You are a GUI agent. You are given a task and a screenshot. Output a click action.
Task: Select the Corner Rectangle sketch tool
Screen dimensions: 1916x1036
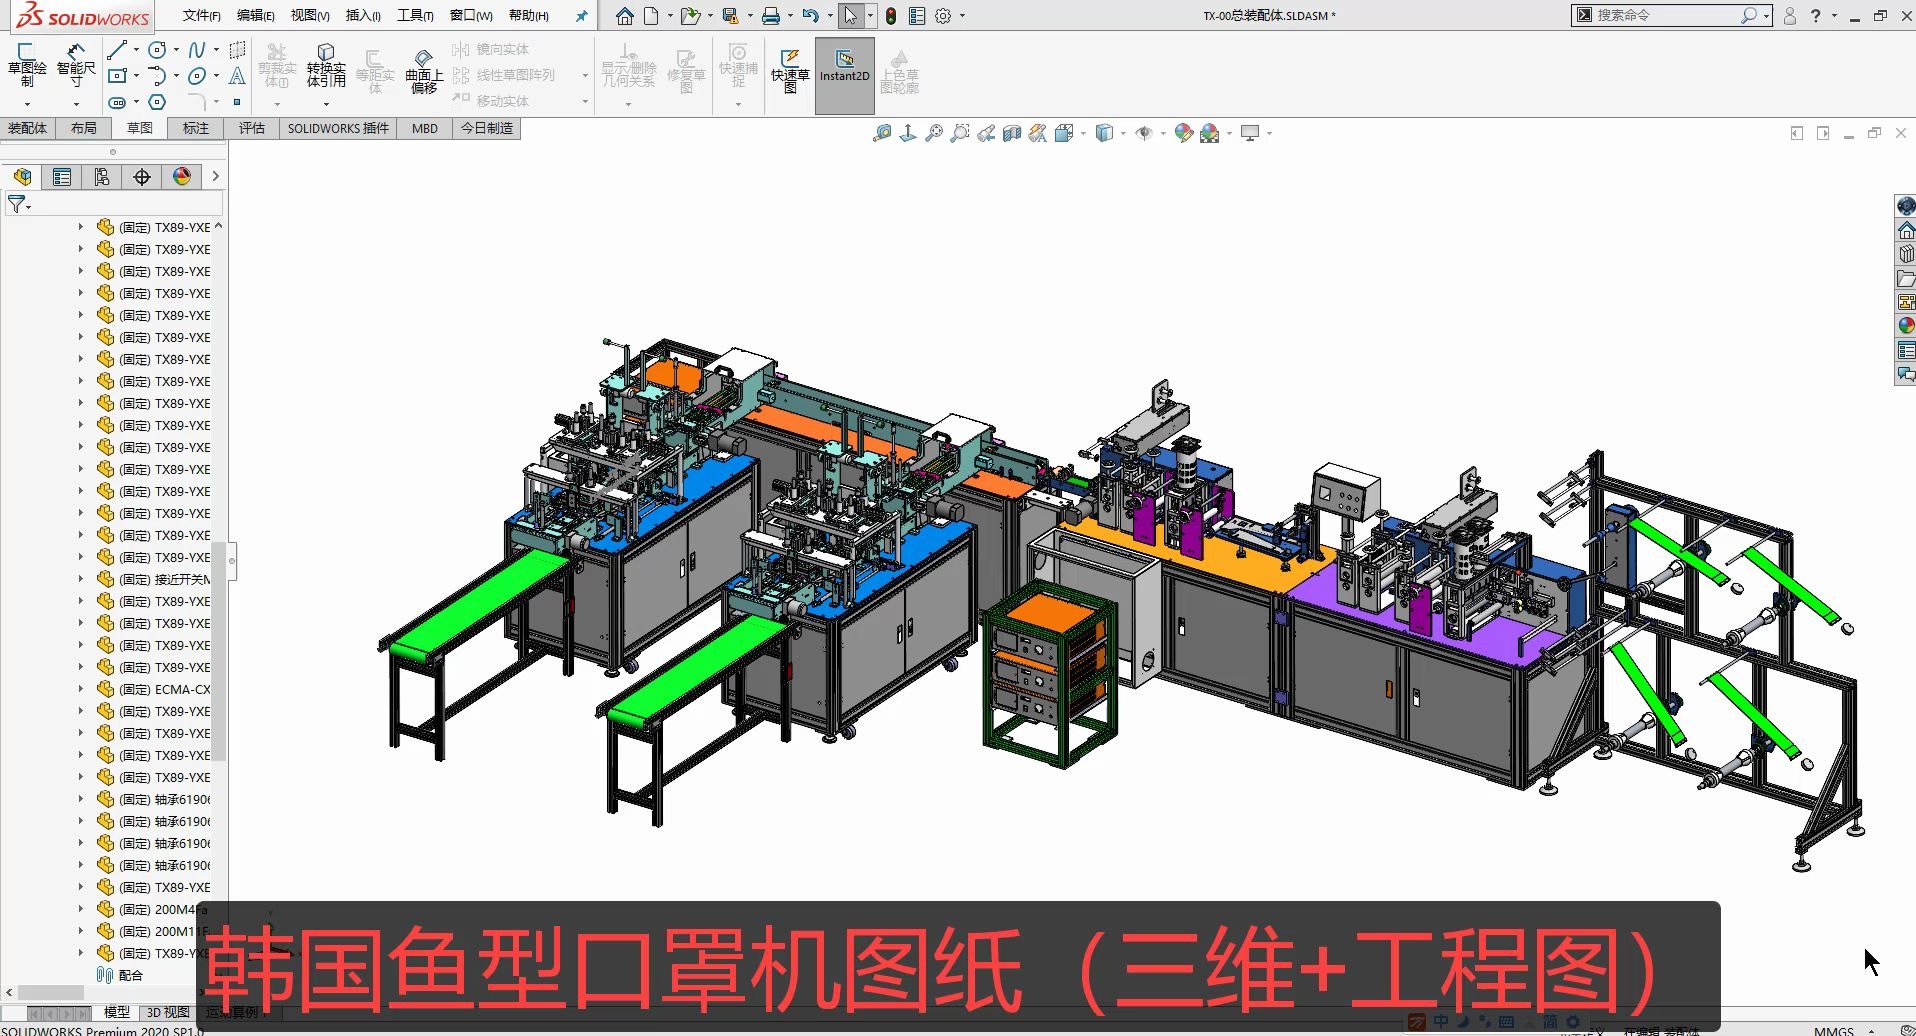pyautogui.click(x=117, y=75)
